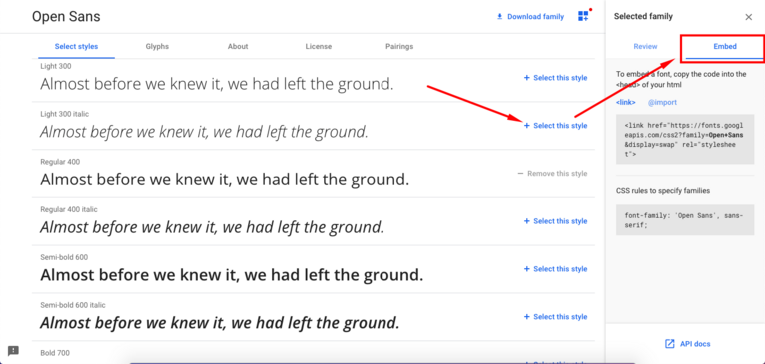Click the download arrow icon beside Download family
The height and width of the screenshot is (364, 765).
click(x=499, y=17)
